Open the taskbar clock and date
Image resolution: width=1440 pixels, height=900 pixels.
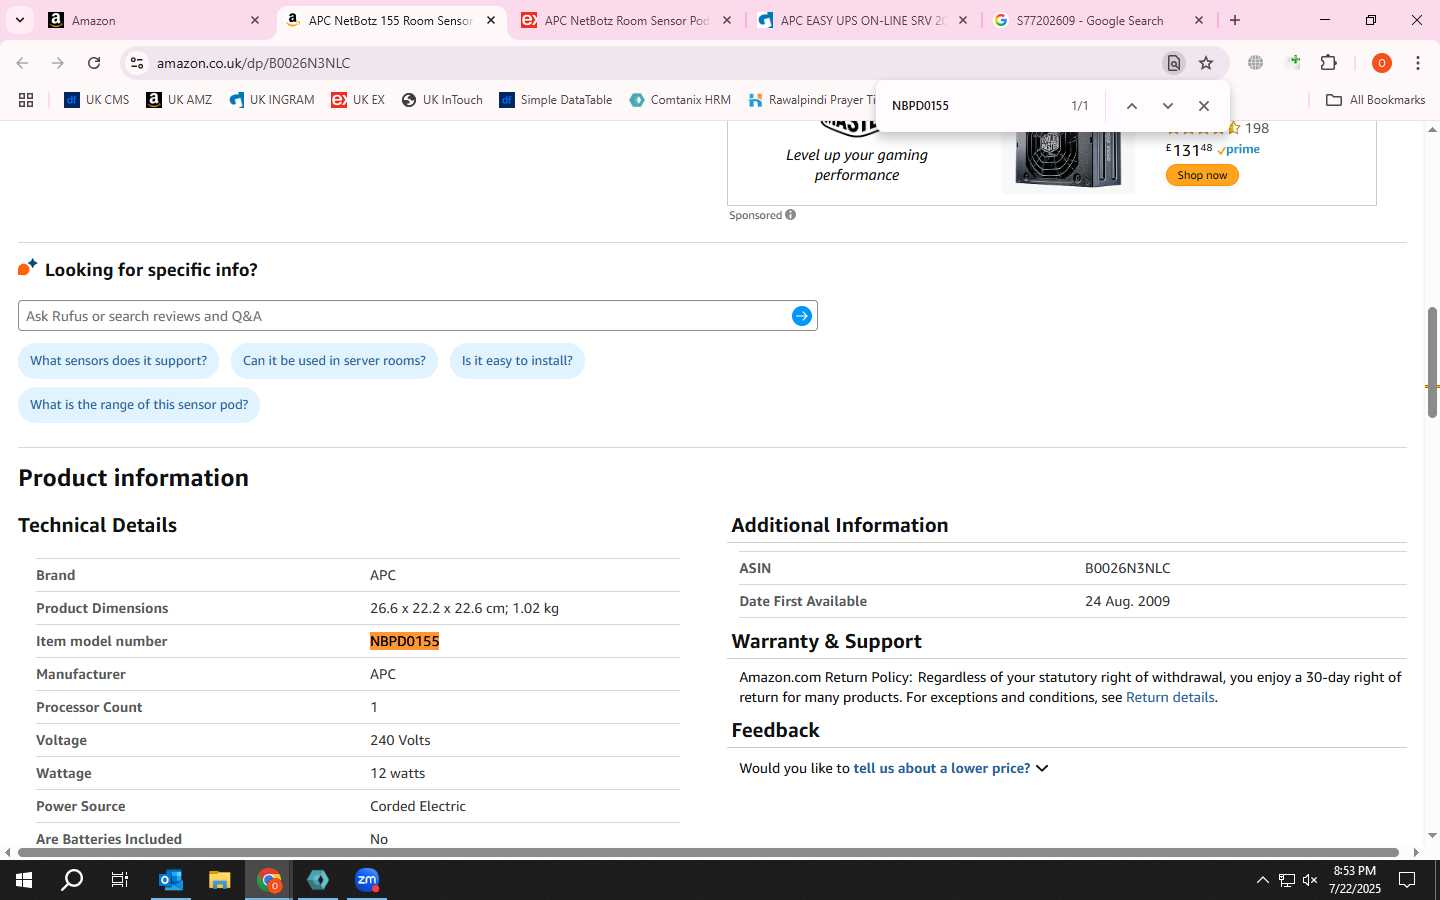click(1354, 880)
